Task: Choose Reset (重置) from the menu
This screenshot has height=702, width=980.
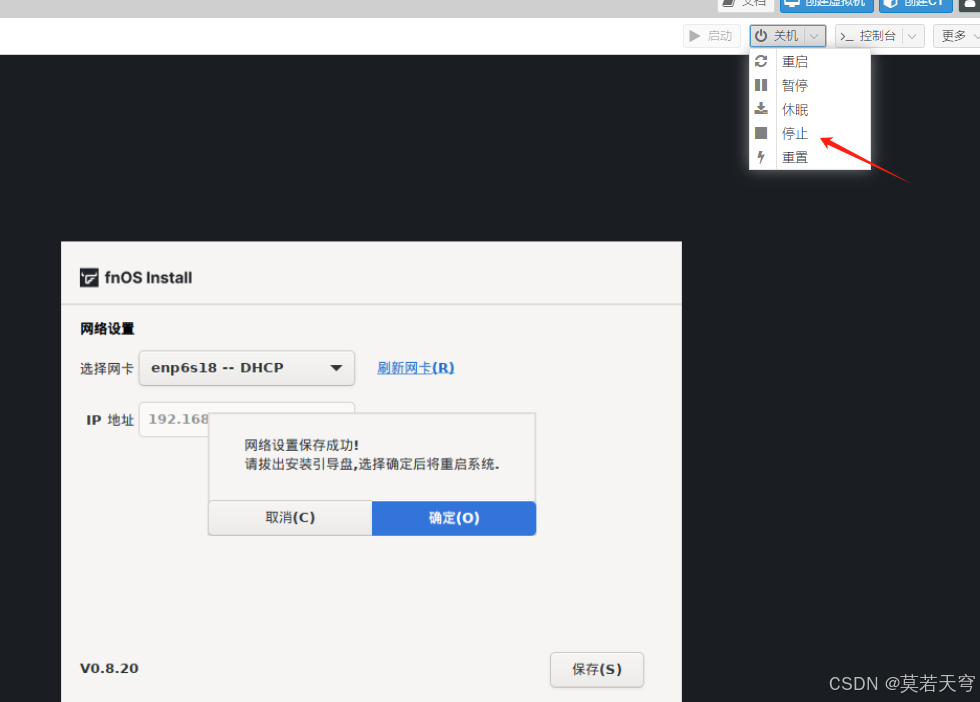Action: tap(809, 157)
